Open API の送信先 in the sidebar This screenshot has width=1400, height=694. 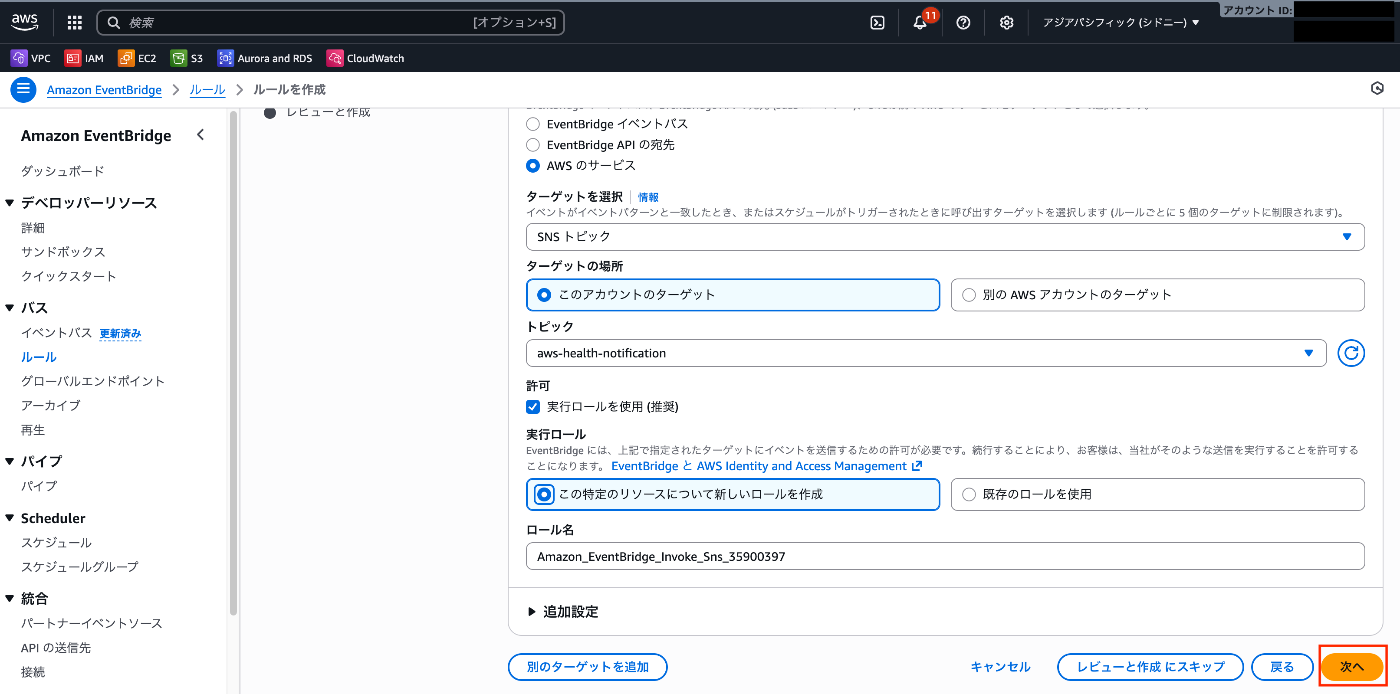click(x=56, y=648)
